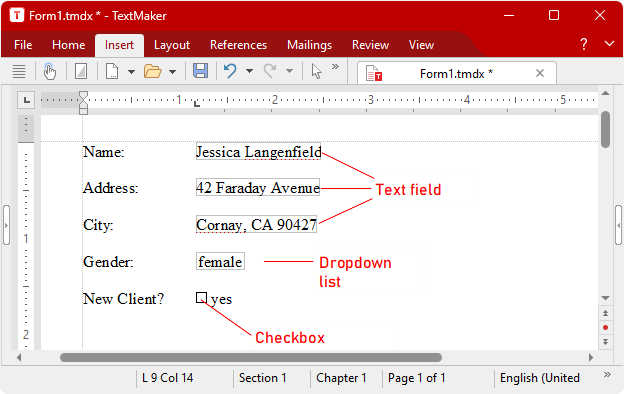Click 'Section 1' in status bar
Screen dimensions: 624x394
(x=263, y=378)
